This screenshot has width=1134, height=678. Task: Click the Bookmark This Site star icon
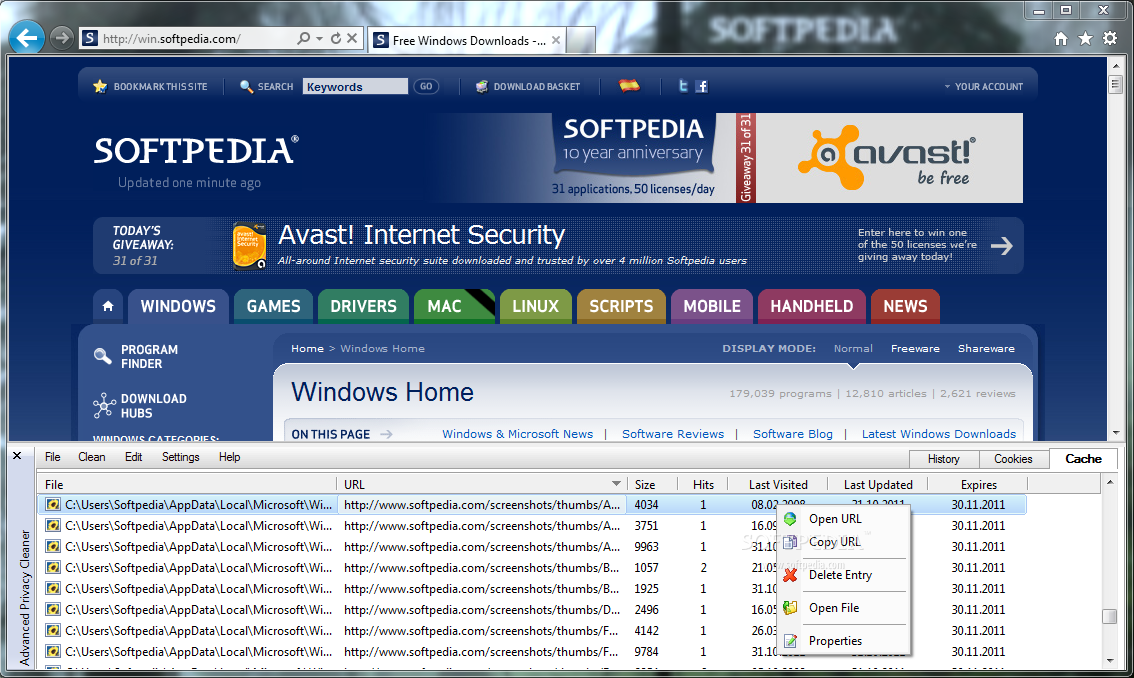point(100,86)
